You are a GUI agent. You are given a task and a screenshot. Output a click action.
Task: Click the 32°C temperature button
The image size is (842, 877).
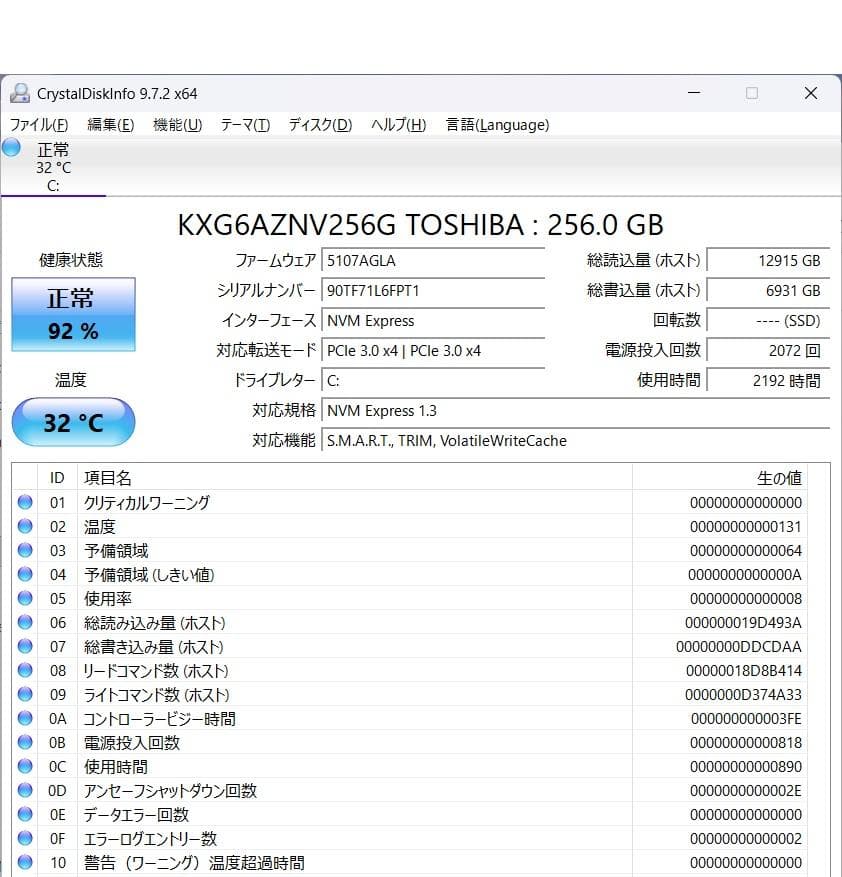pos(72,422)
